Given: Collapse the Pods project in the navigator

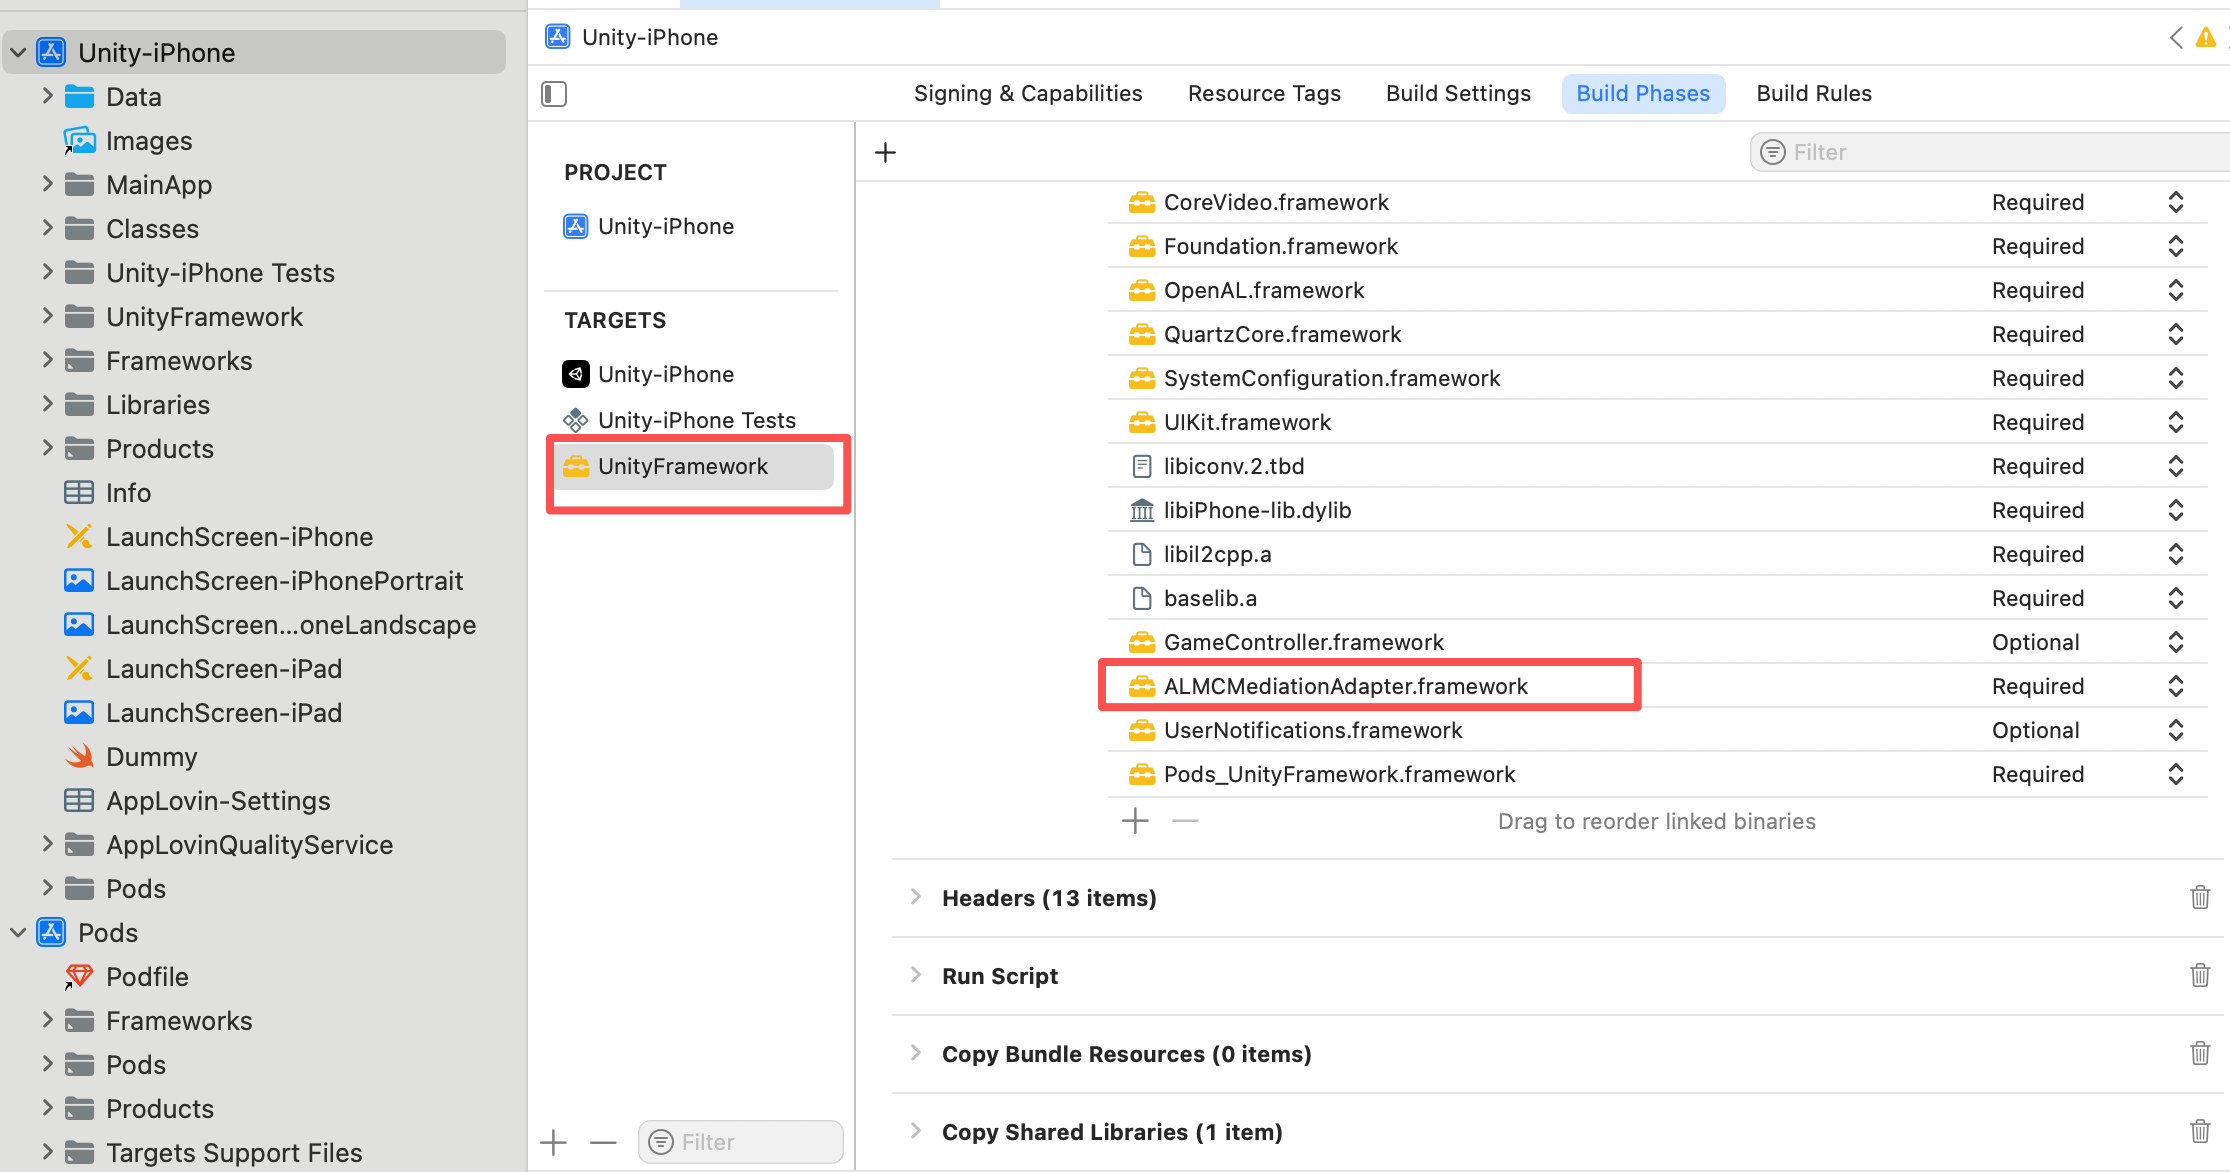Looking at the screenshot, I should (x=18, y=933).
